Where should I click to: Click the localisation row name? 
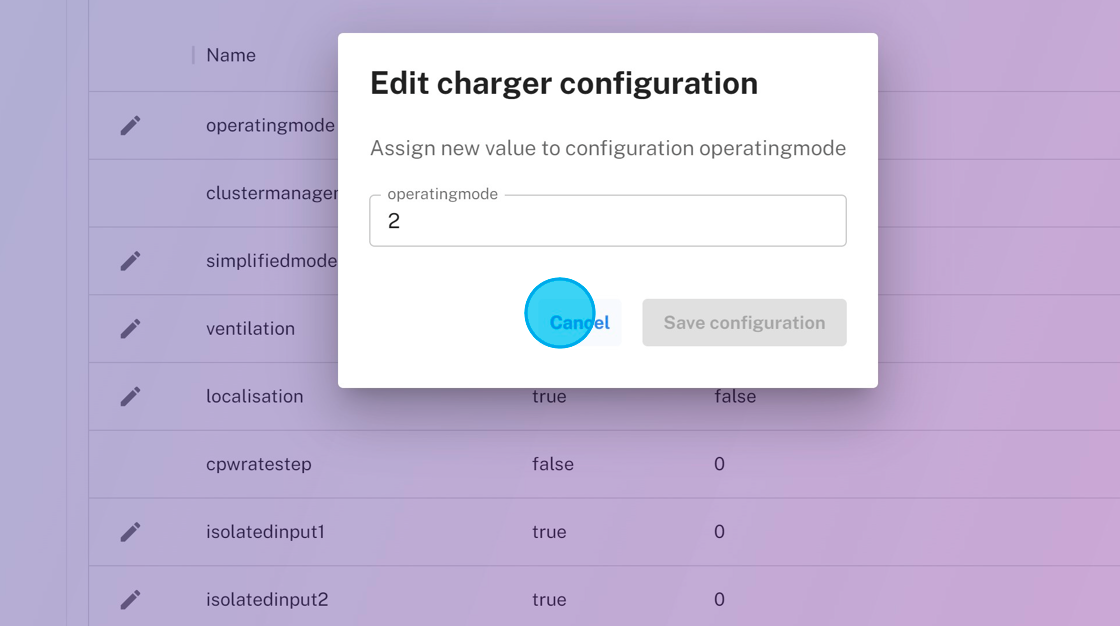[x=254, y=397]
